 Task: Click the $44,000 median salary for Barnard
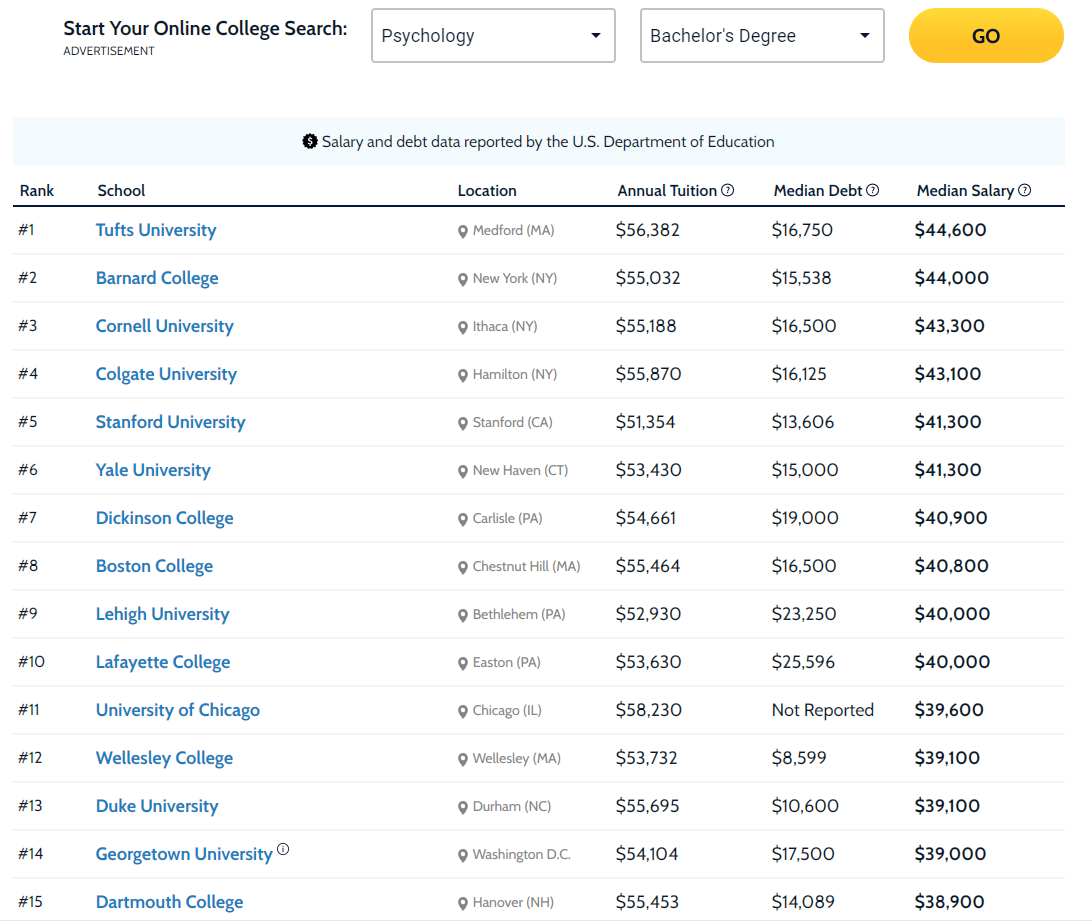951,278
